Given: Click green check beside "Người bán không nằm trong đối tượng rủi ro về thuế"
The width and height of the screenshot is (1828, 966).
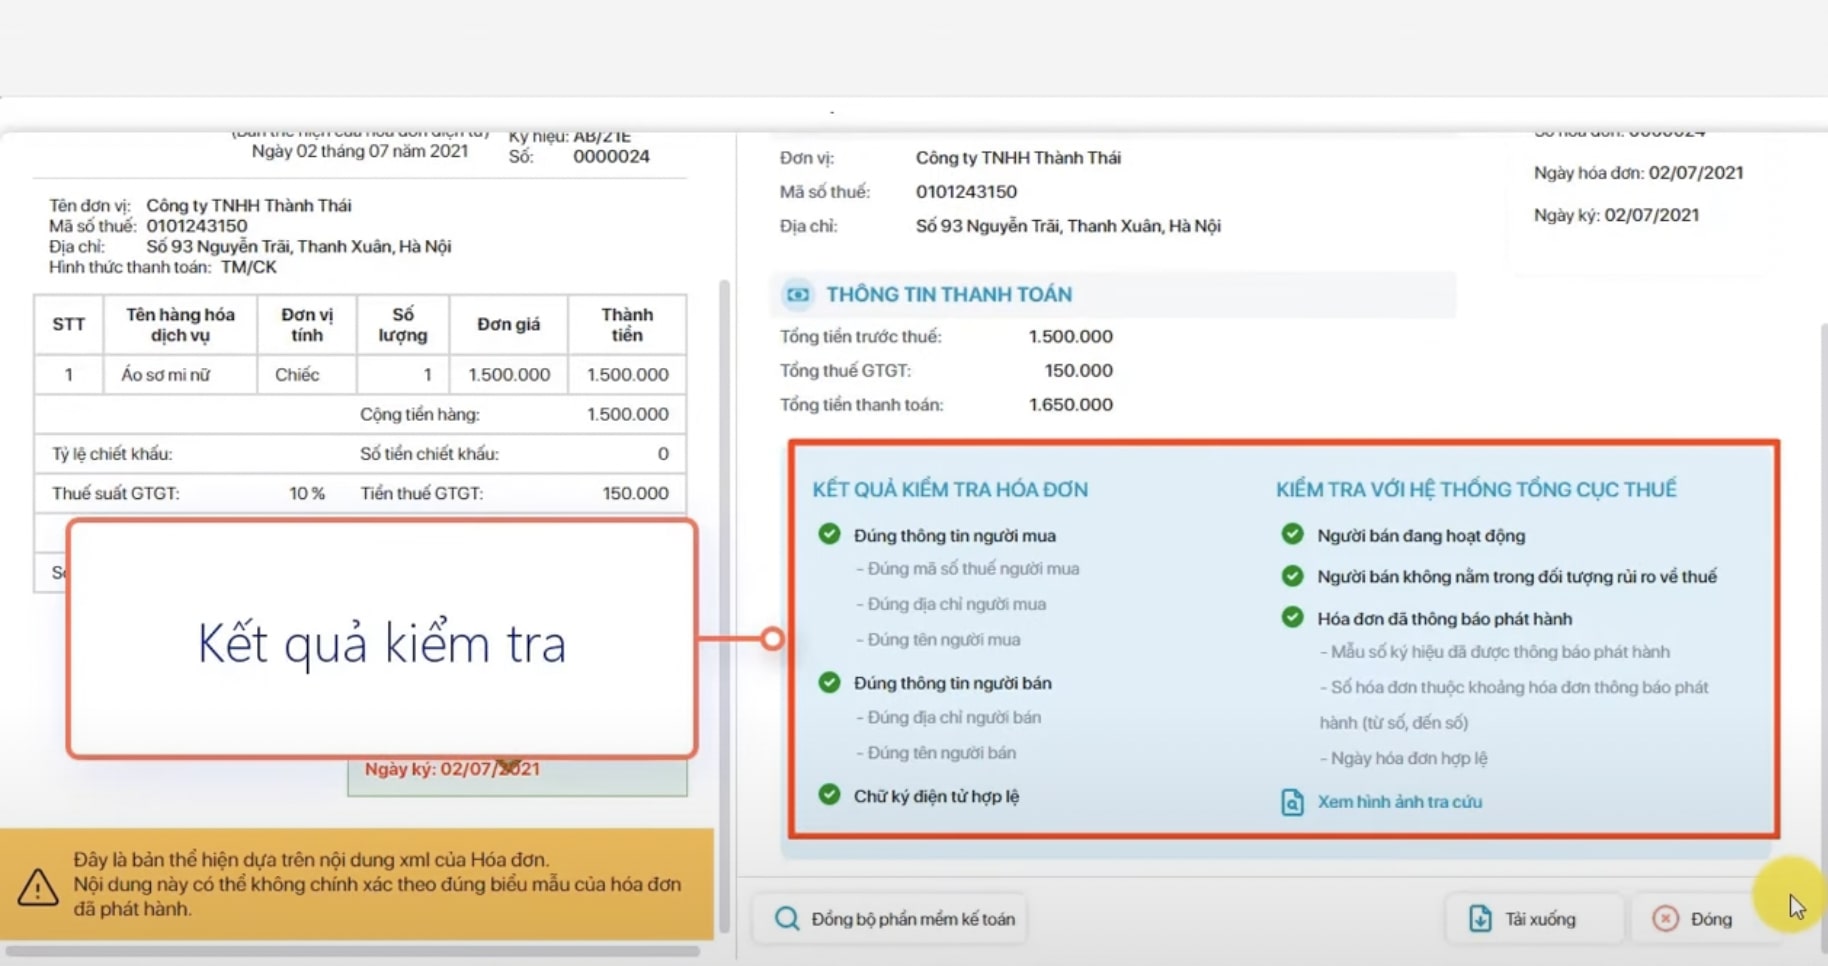Looking at the screenshot, I should coord(1291,576).
